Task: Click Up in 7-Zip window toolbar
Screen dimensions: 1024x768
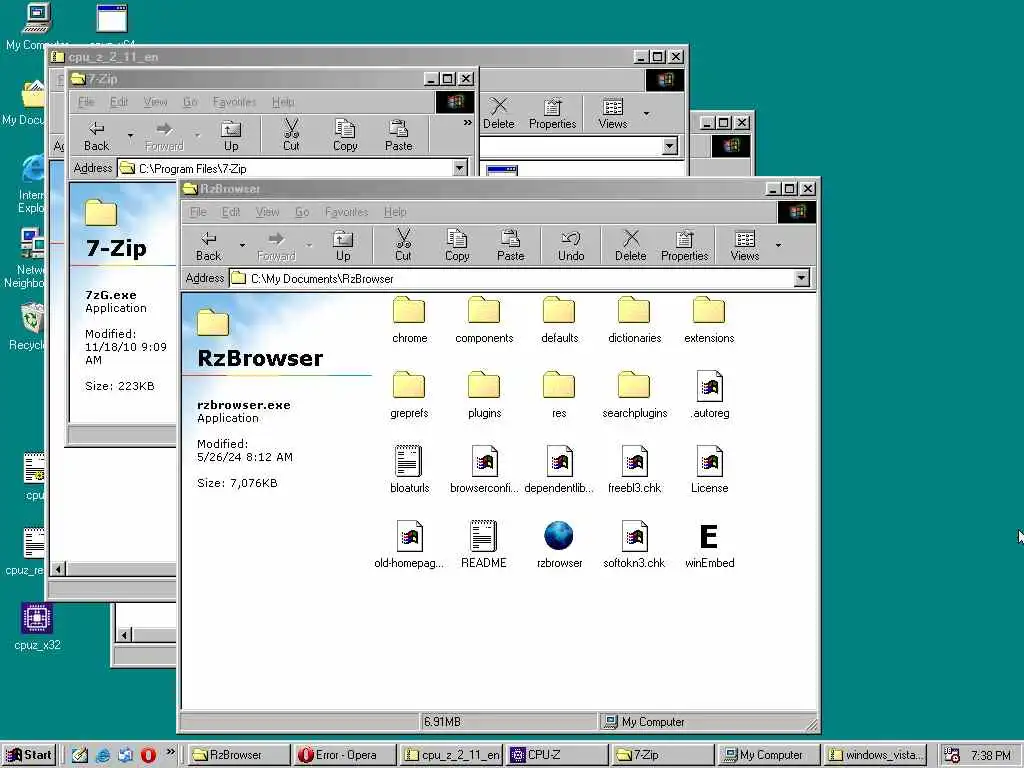Action: point(231,135)
